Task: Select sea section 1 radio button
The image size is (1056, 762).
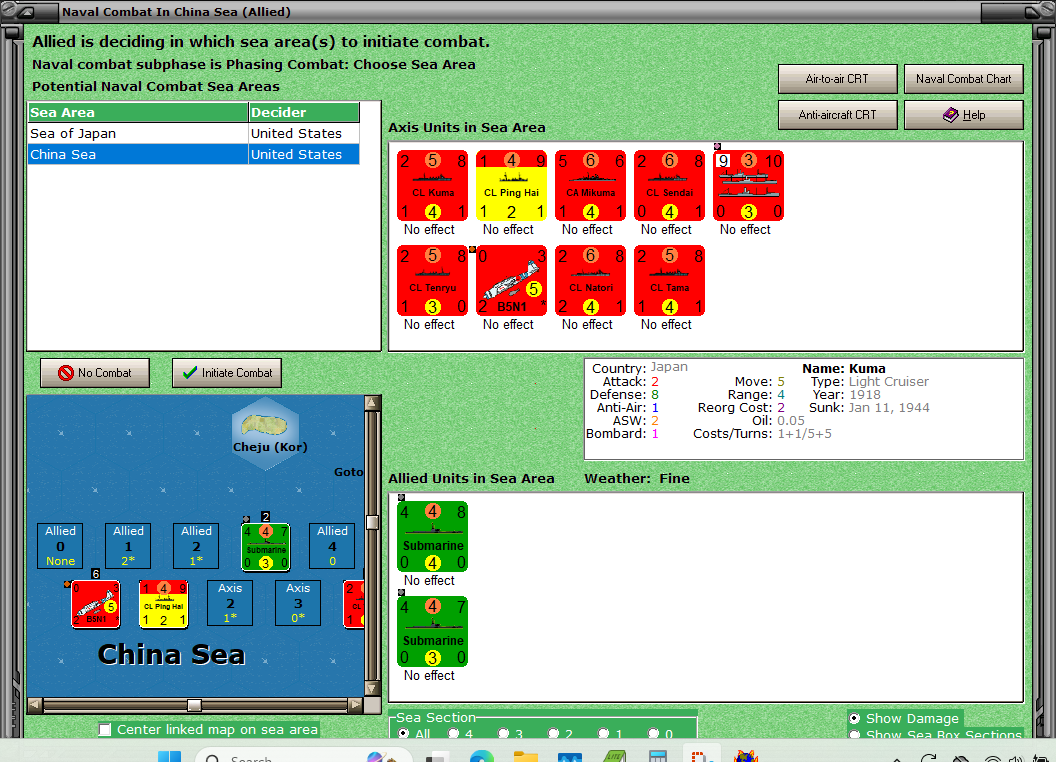Action: pos(604,734)
